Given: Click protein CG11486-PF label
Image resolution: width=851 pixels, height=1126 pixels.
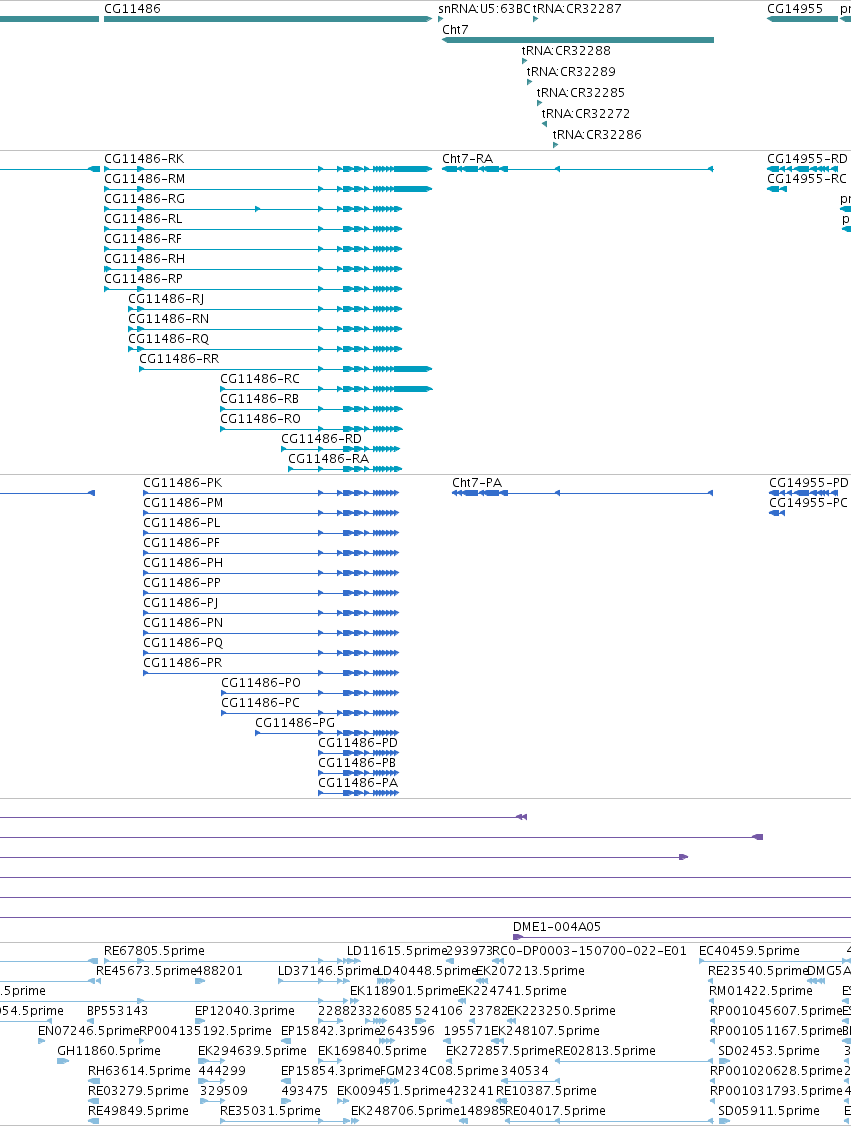Looking at the screenshot, I should (x=182, y=543).
